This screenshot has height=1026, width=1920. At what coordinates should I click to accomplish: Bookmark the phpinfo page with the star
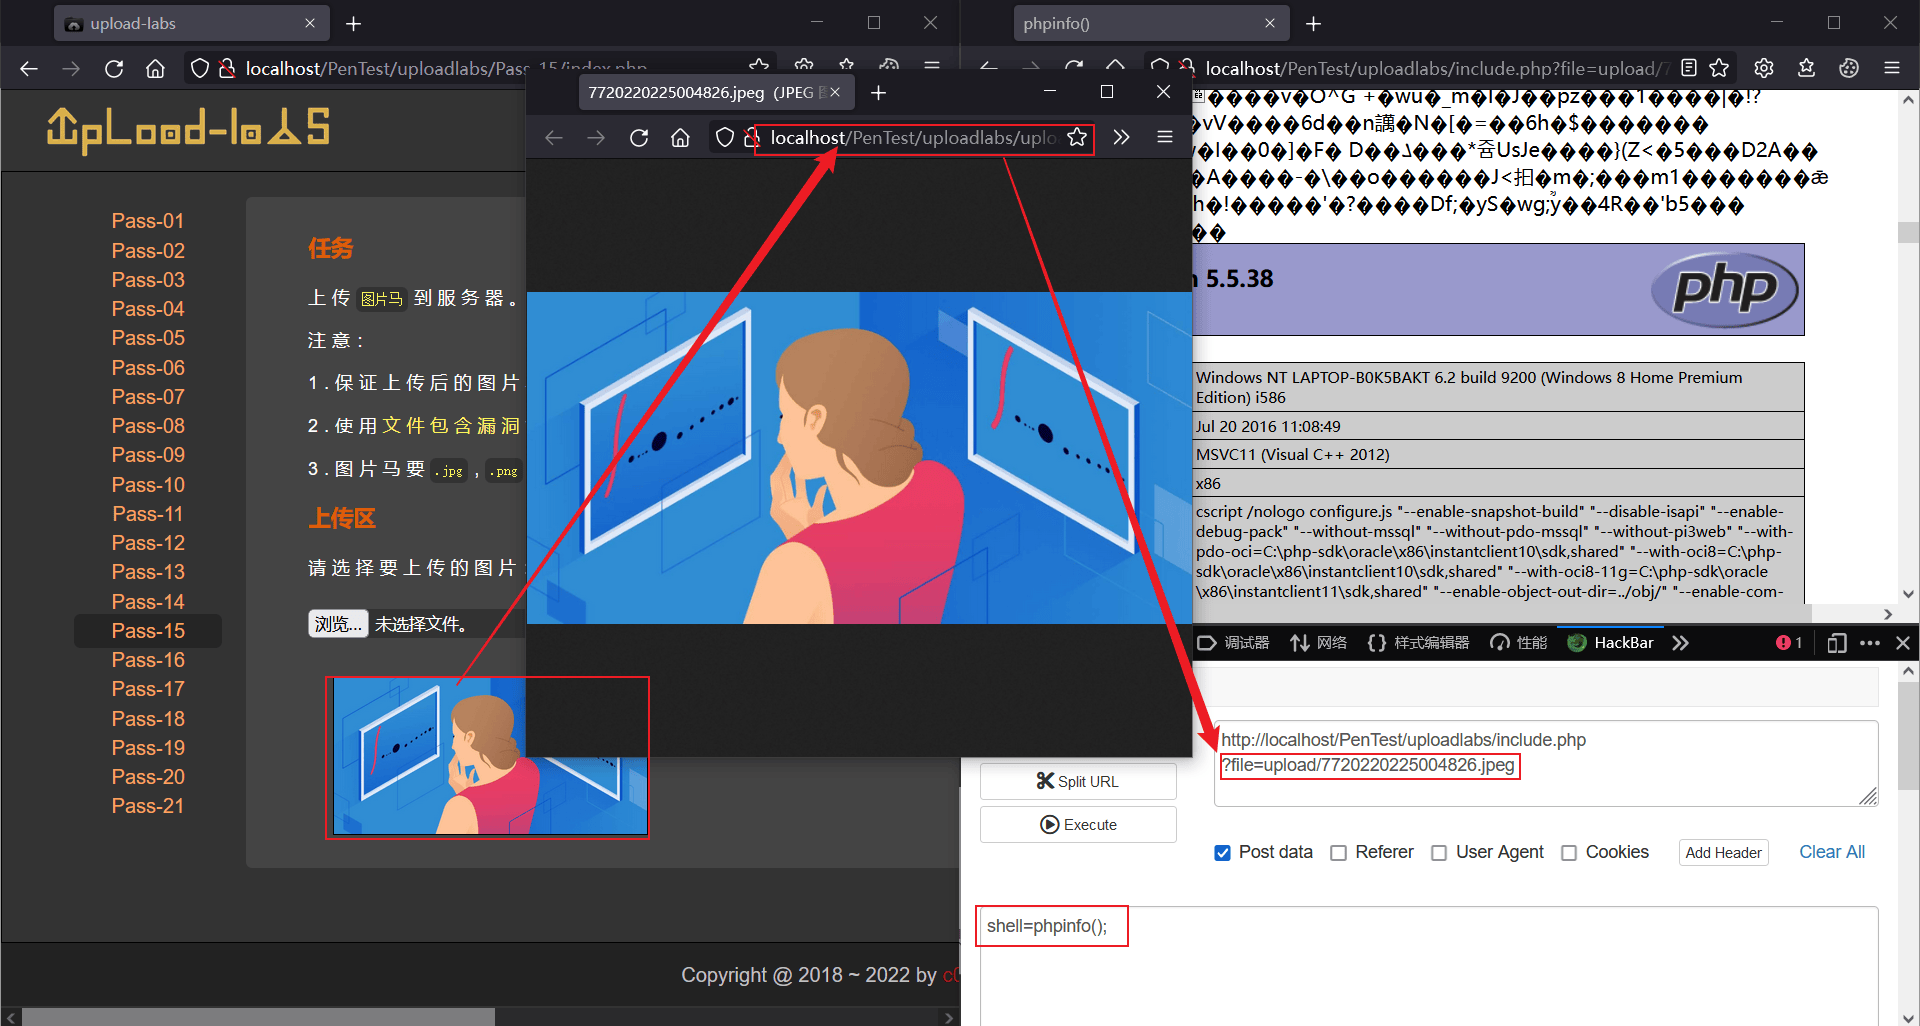[1719, 68]
